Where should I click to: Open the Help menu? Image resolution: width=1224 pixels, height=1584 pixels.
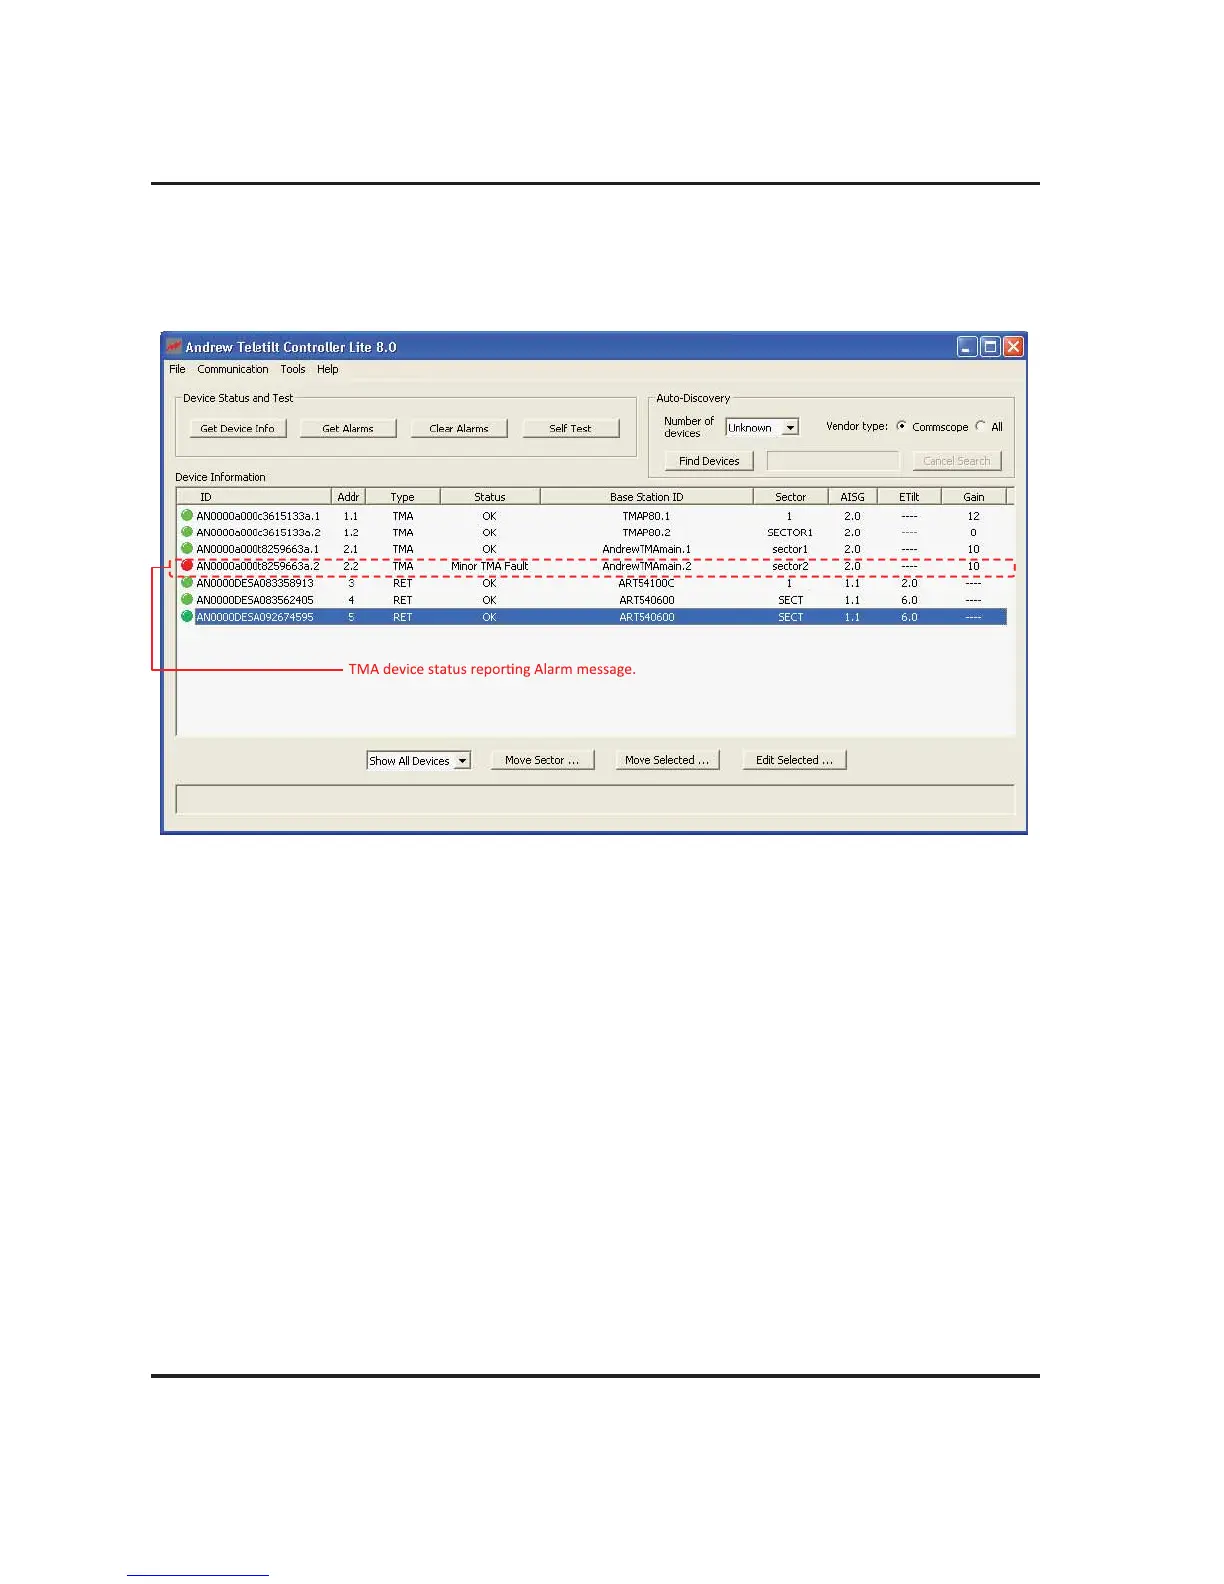(328, 369)
